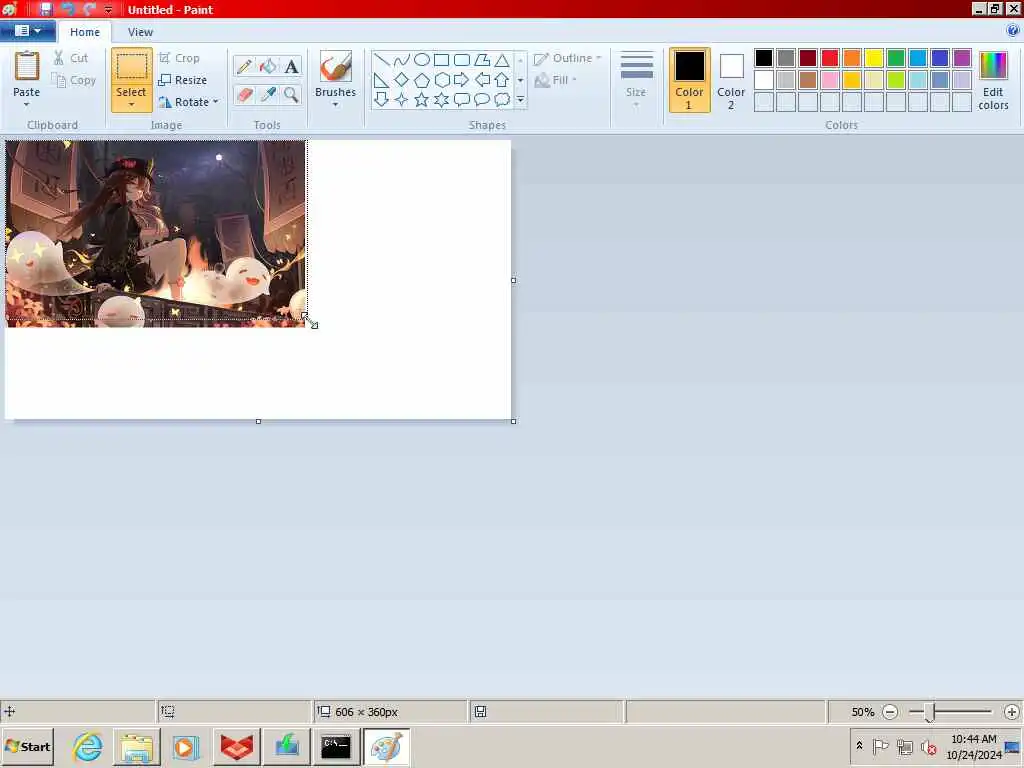Choose the Triangle shape
The width and height of the screenshot is (1024, 768).
(x=502, y=60)
